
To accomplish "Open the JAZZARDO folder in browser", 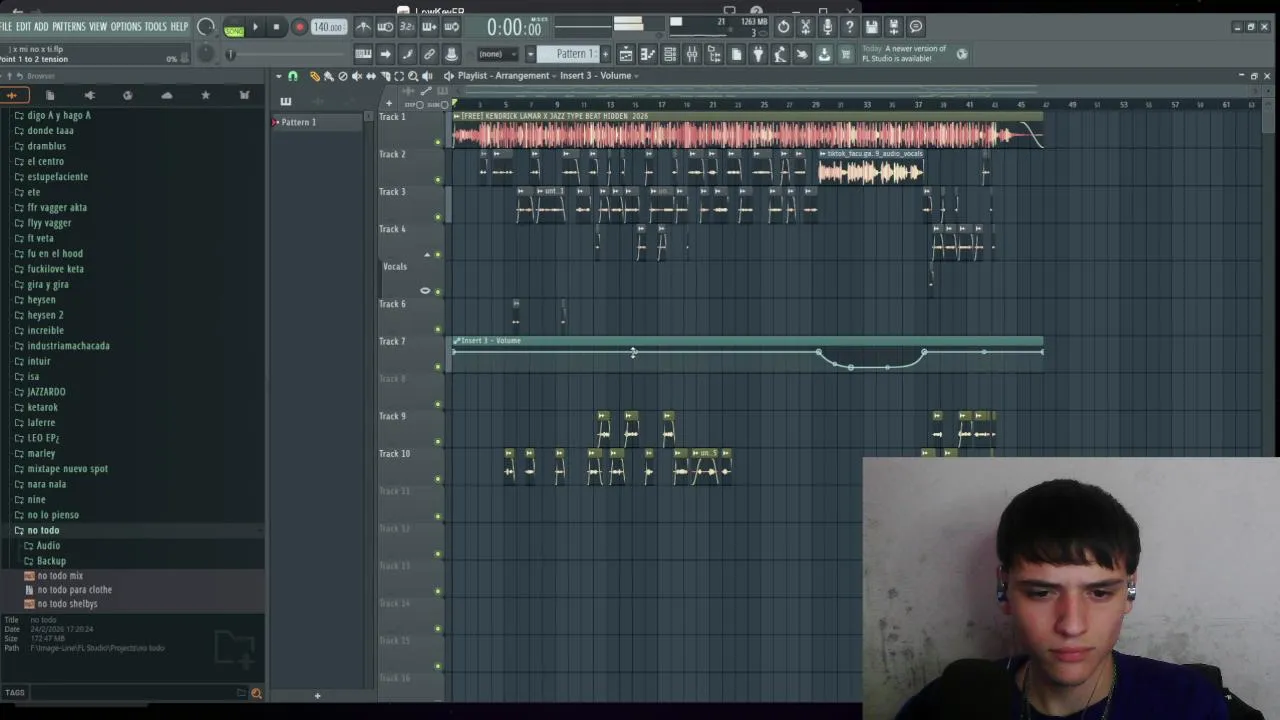I will (46, 392).
